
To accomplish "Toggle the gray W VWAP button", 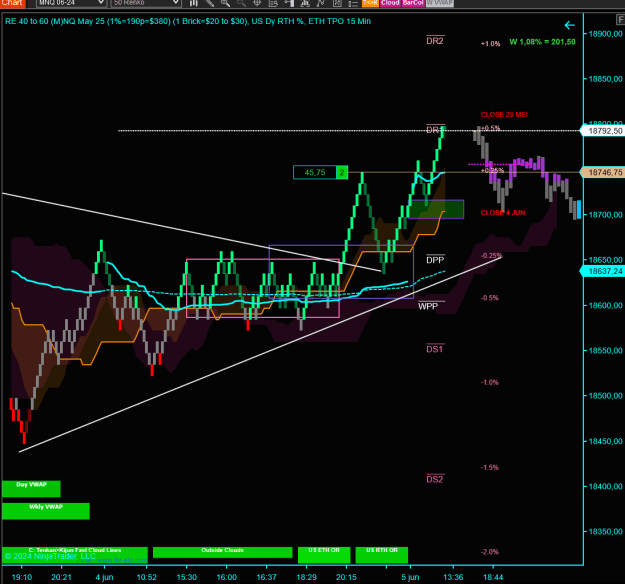I will click(x=440, y=3).
